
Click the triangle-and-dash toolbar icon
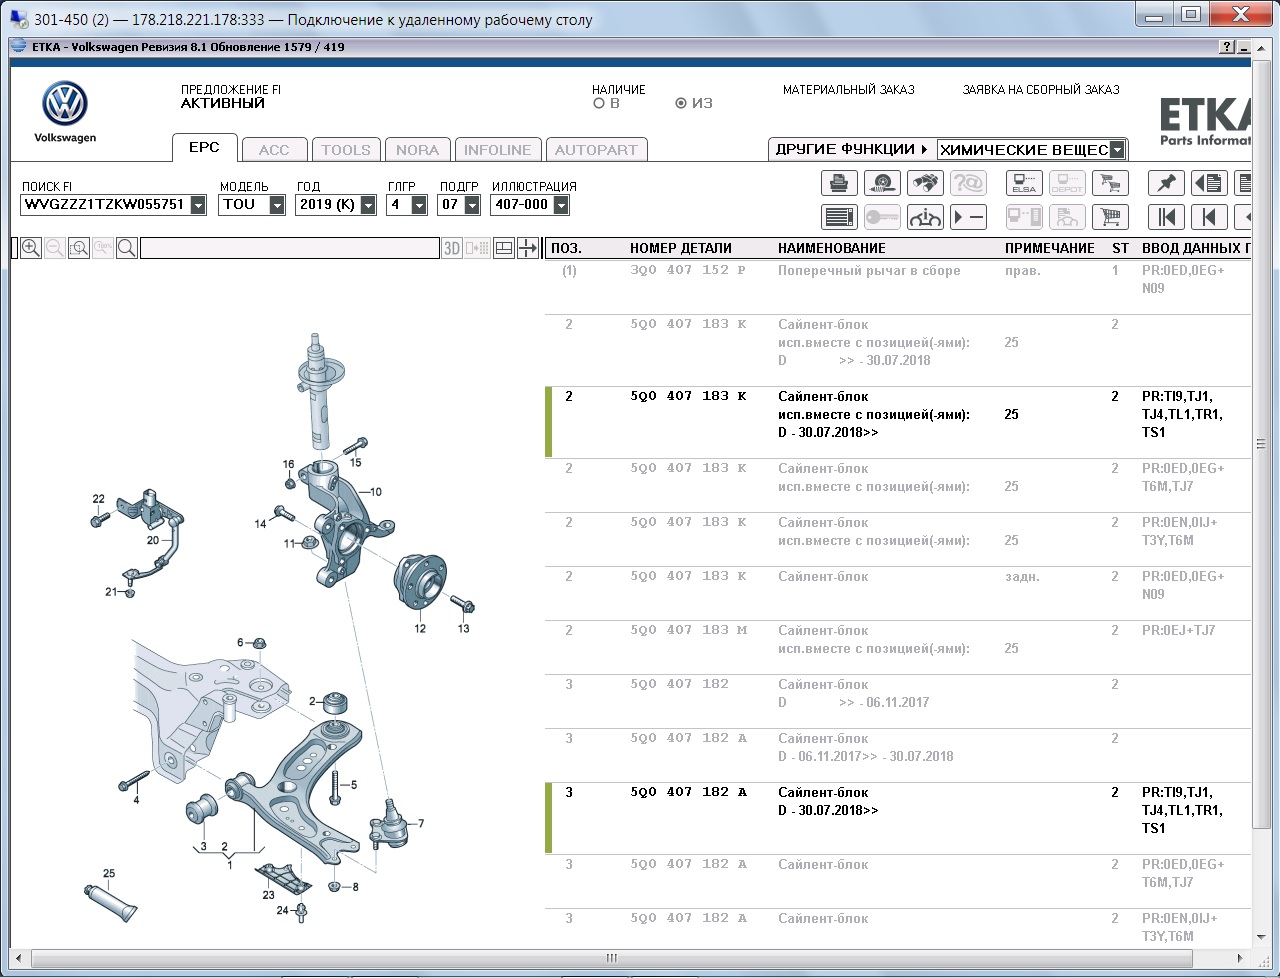(969, 217)
